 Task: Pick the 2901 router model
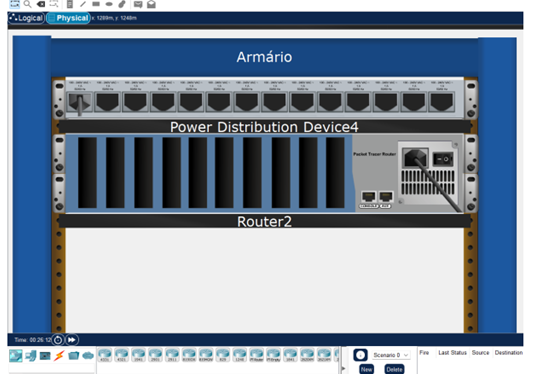pos(155,355)
